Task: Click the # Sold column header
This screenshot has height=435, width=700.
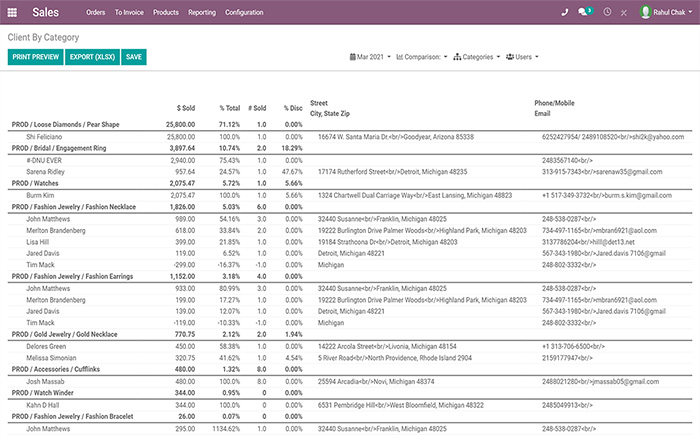Action: [x=257, y=108]
